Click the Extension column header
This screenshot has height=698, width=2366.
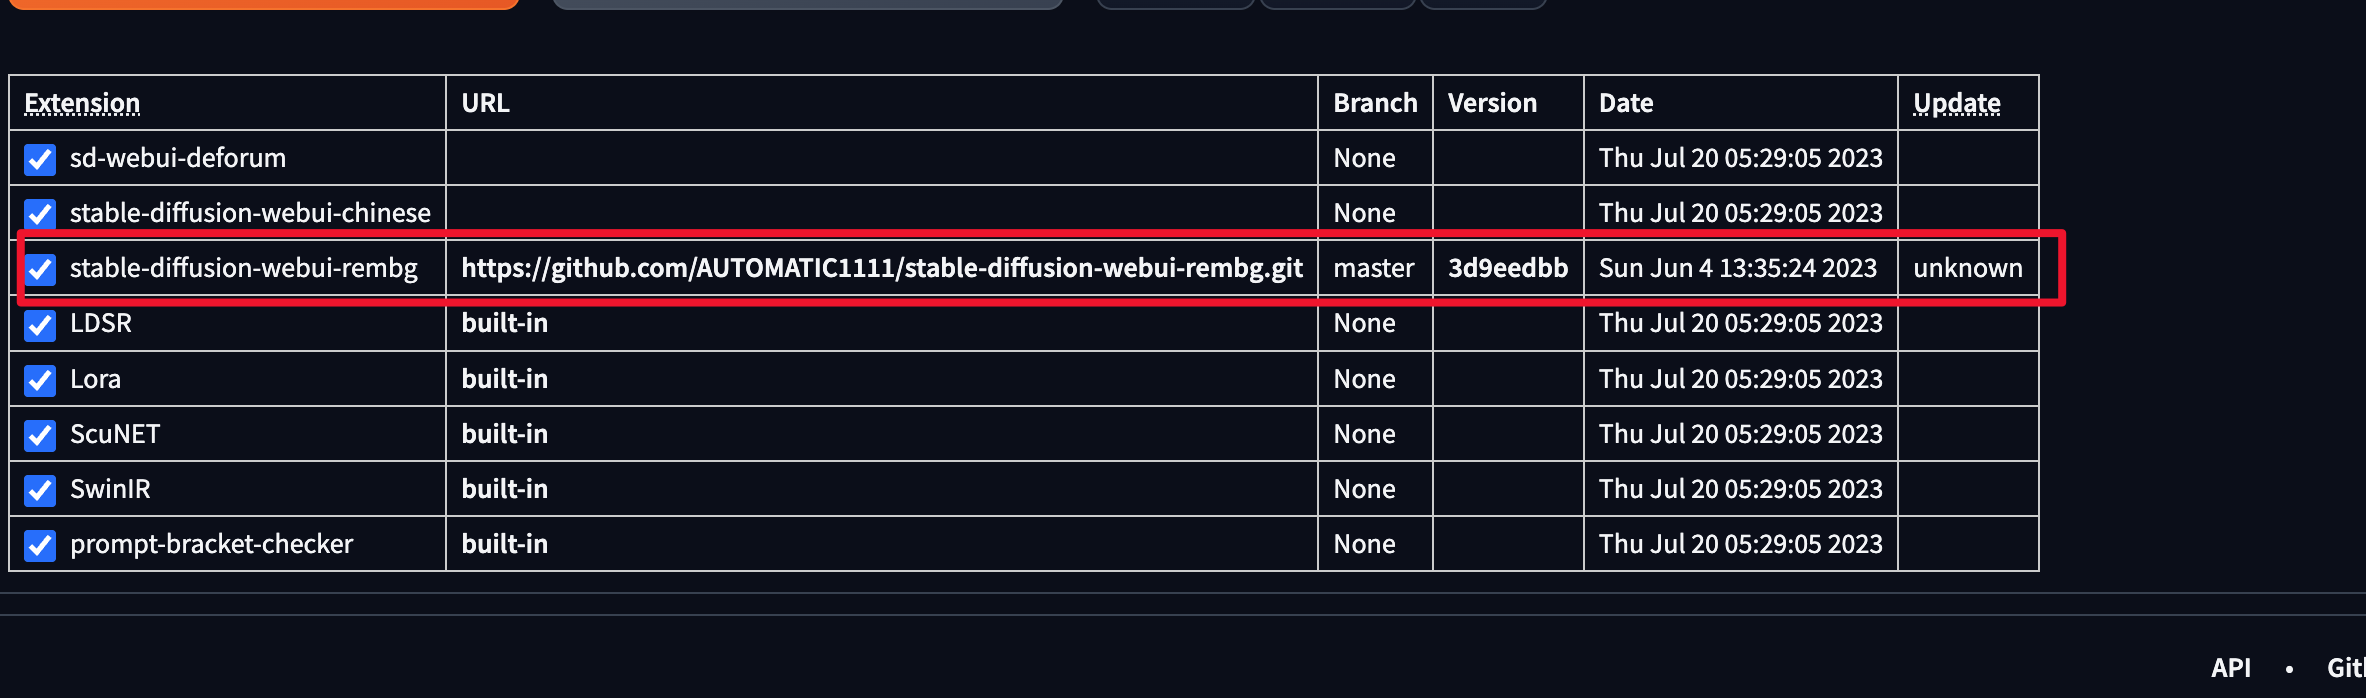tap(82, 103)
